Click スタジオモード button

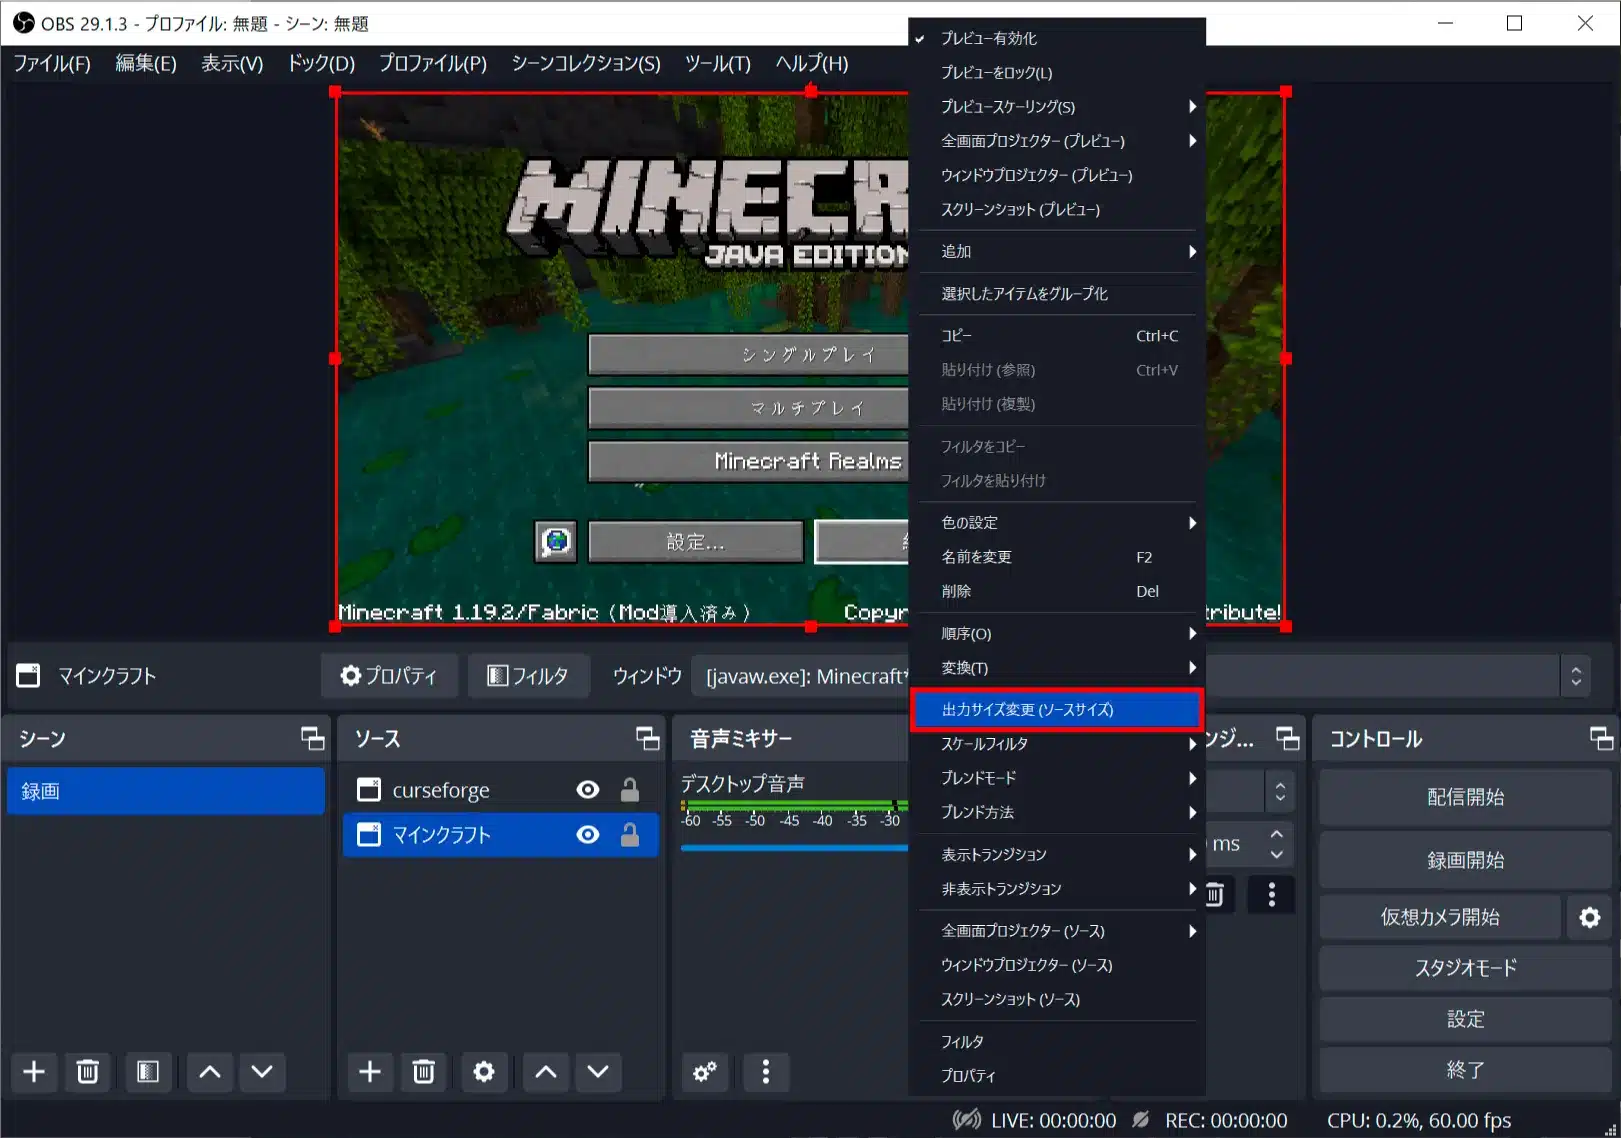coord(1465,967)
